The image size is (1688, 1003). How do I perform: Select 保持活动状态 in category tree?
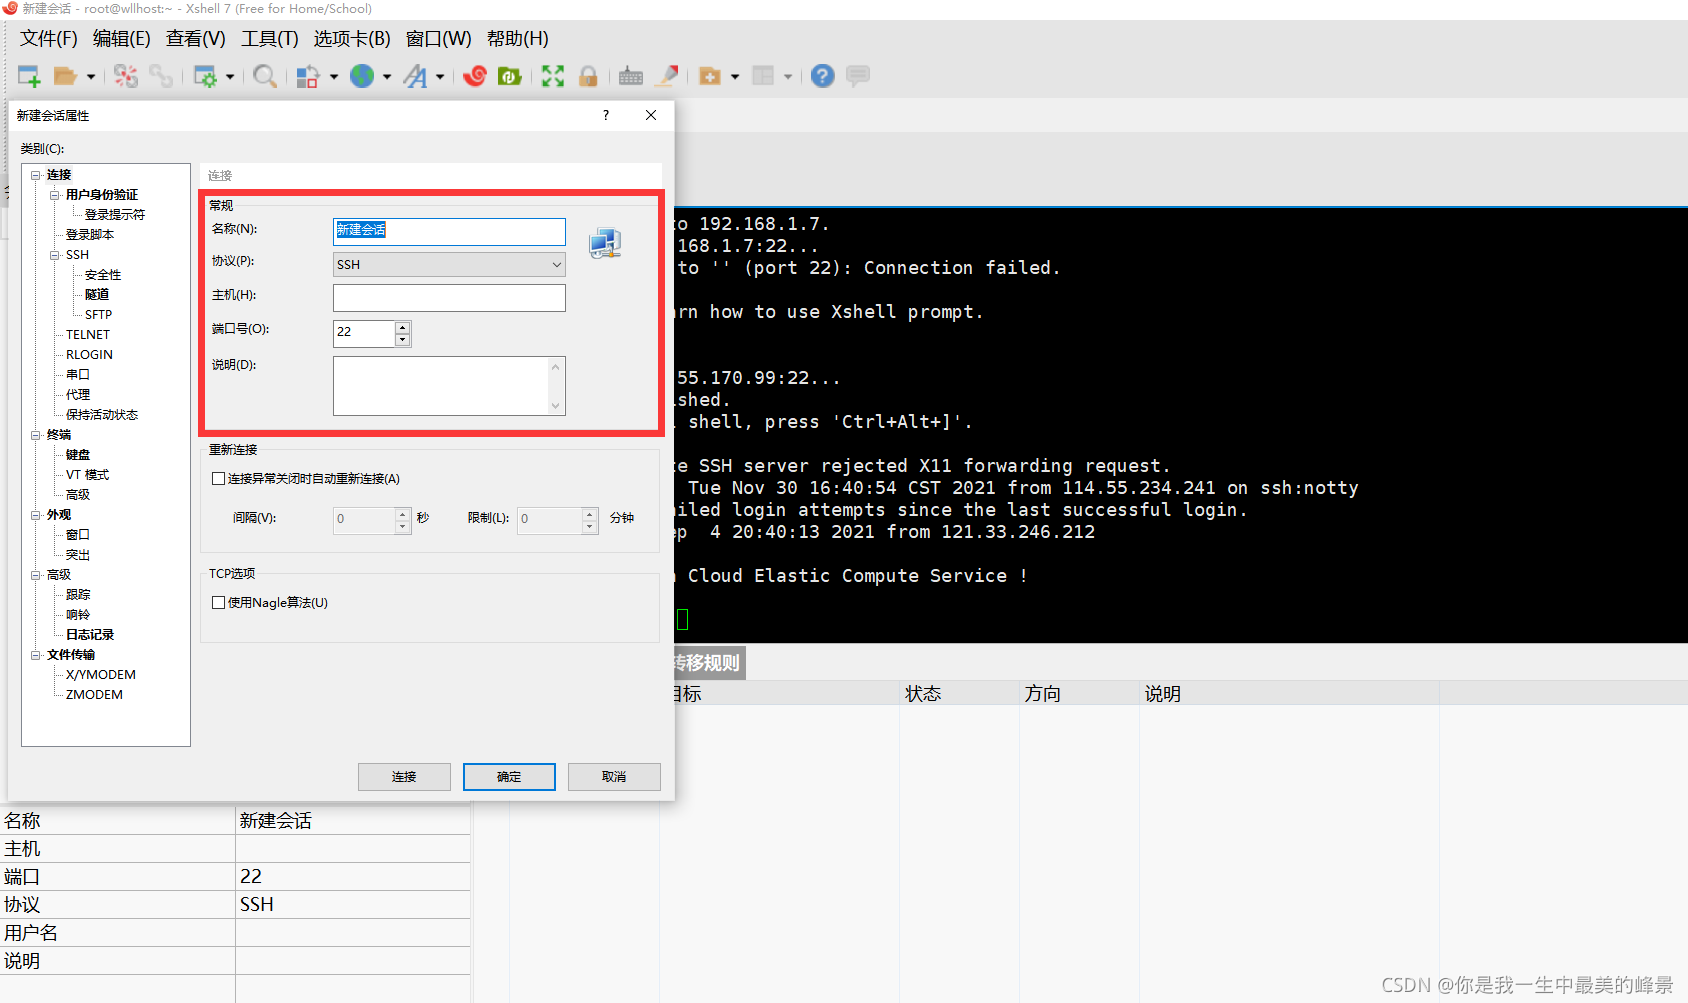pos(102,415)
